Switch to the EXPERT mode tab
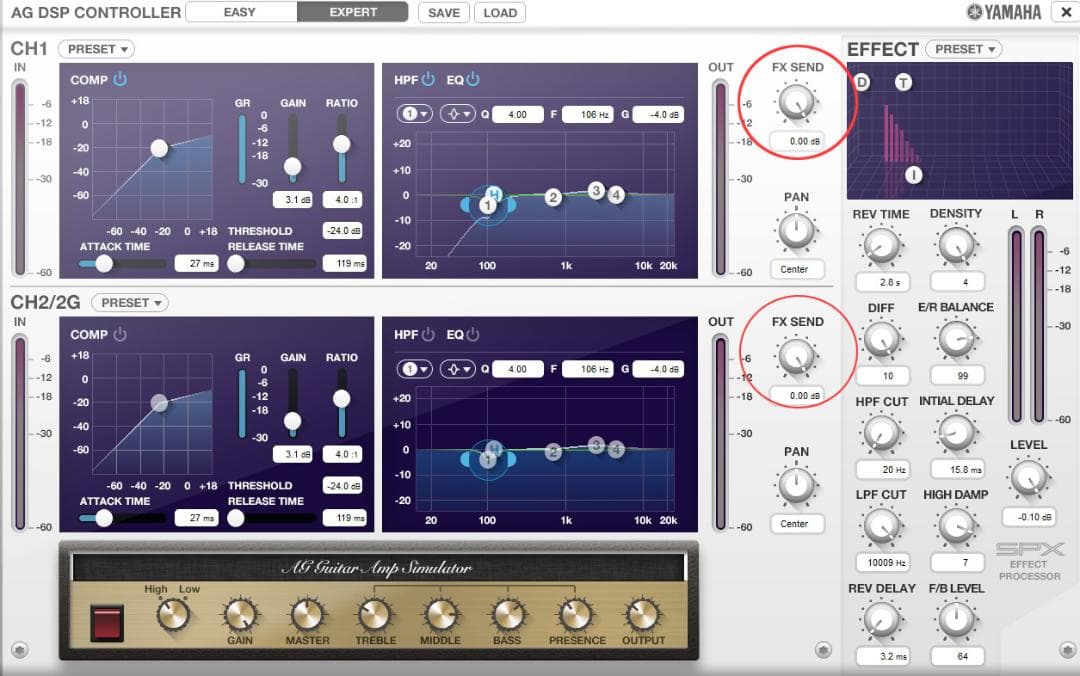Screen dimensions: 1080x676 (x=353, y=13)
